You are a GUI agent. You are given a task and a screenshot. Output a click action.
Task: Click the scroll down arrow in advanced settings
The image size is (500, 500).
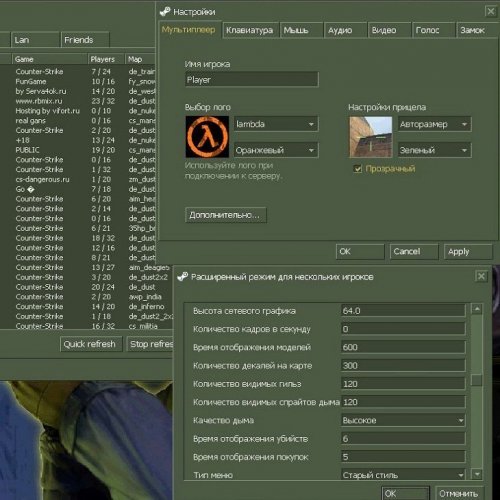[477, 474]
